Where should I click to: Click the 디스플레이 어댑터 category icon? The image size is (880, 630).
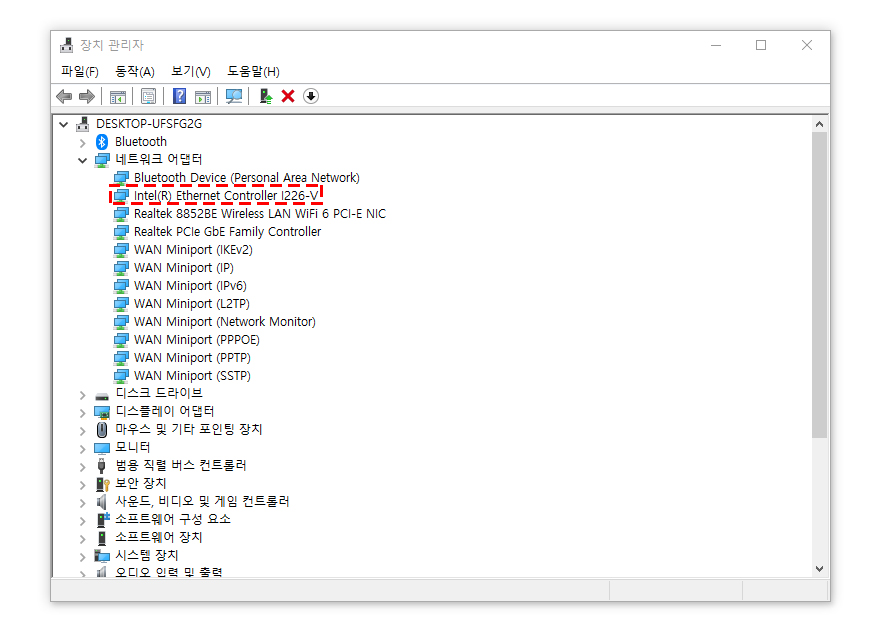tap(102, 412)
